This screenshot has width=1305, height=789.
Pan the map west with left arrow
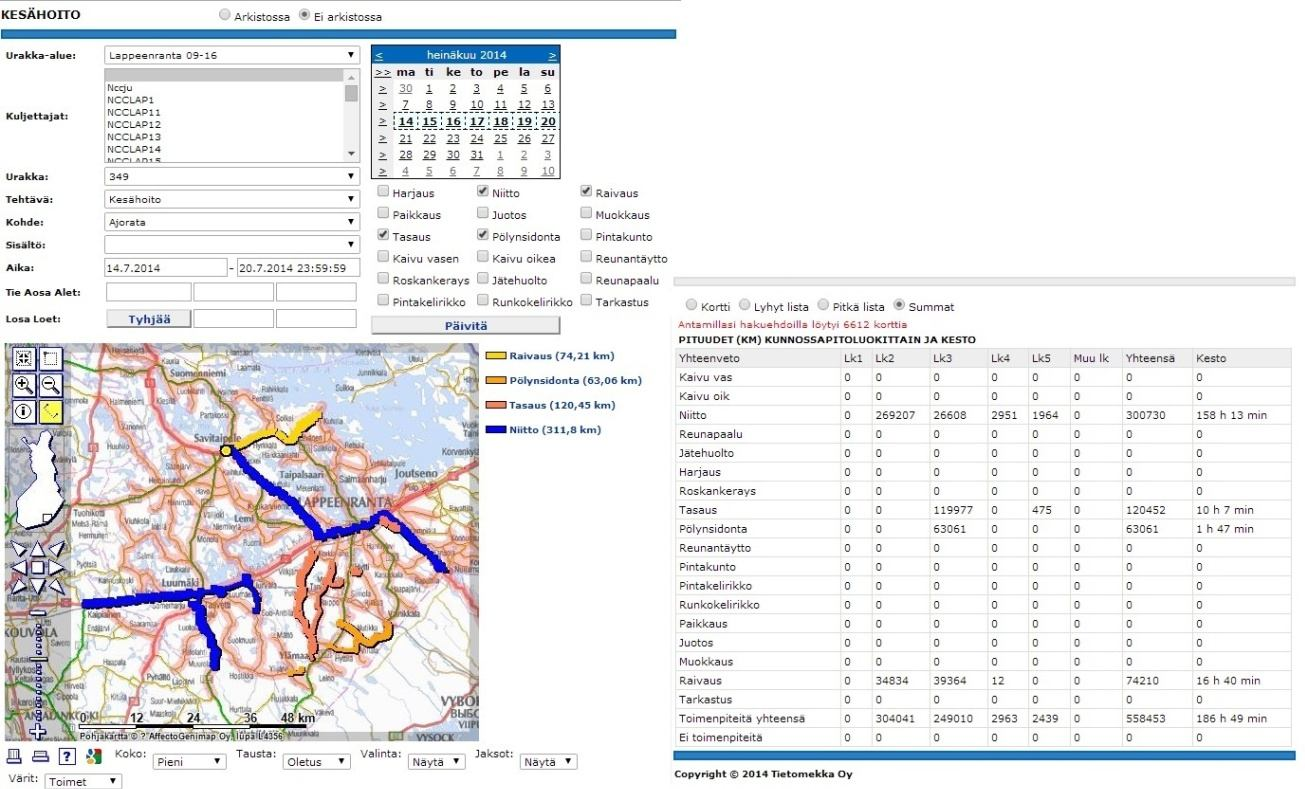click(18, 567)
